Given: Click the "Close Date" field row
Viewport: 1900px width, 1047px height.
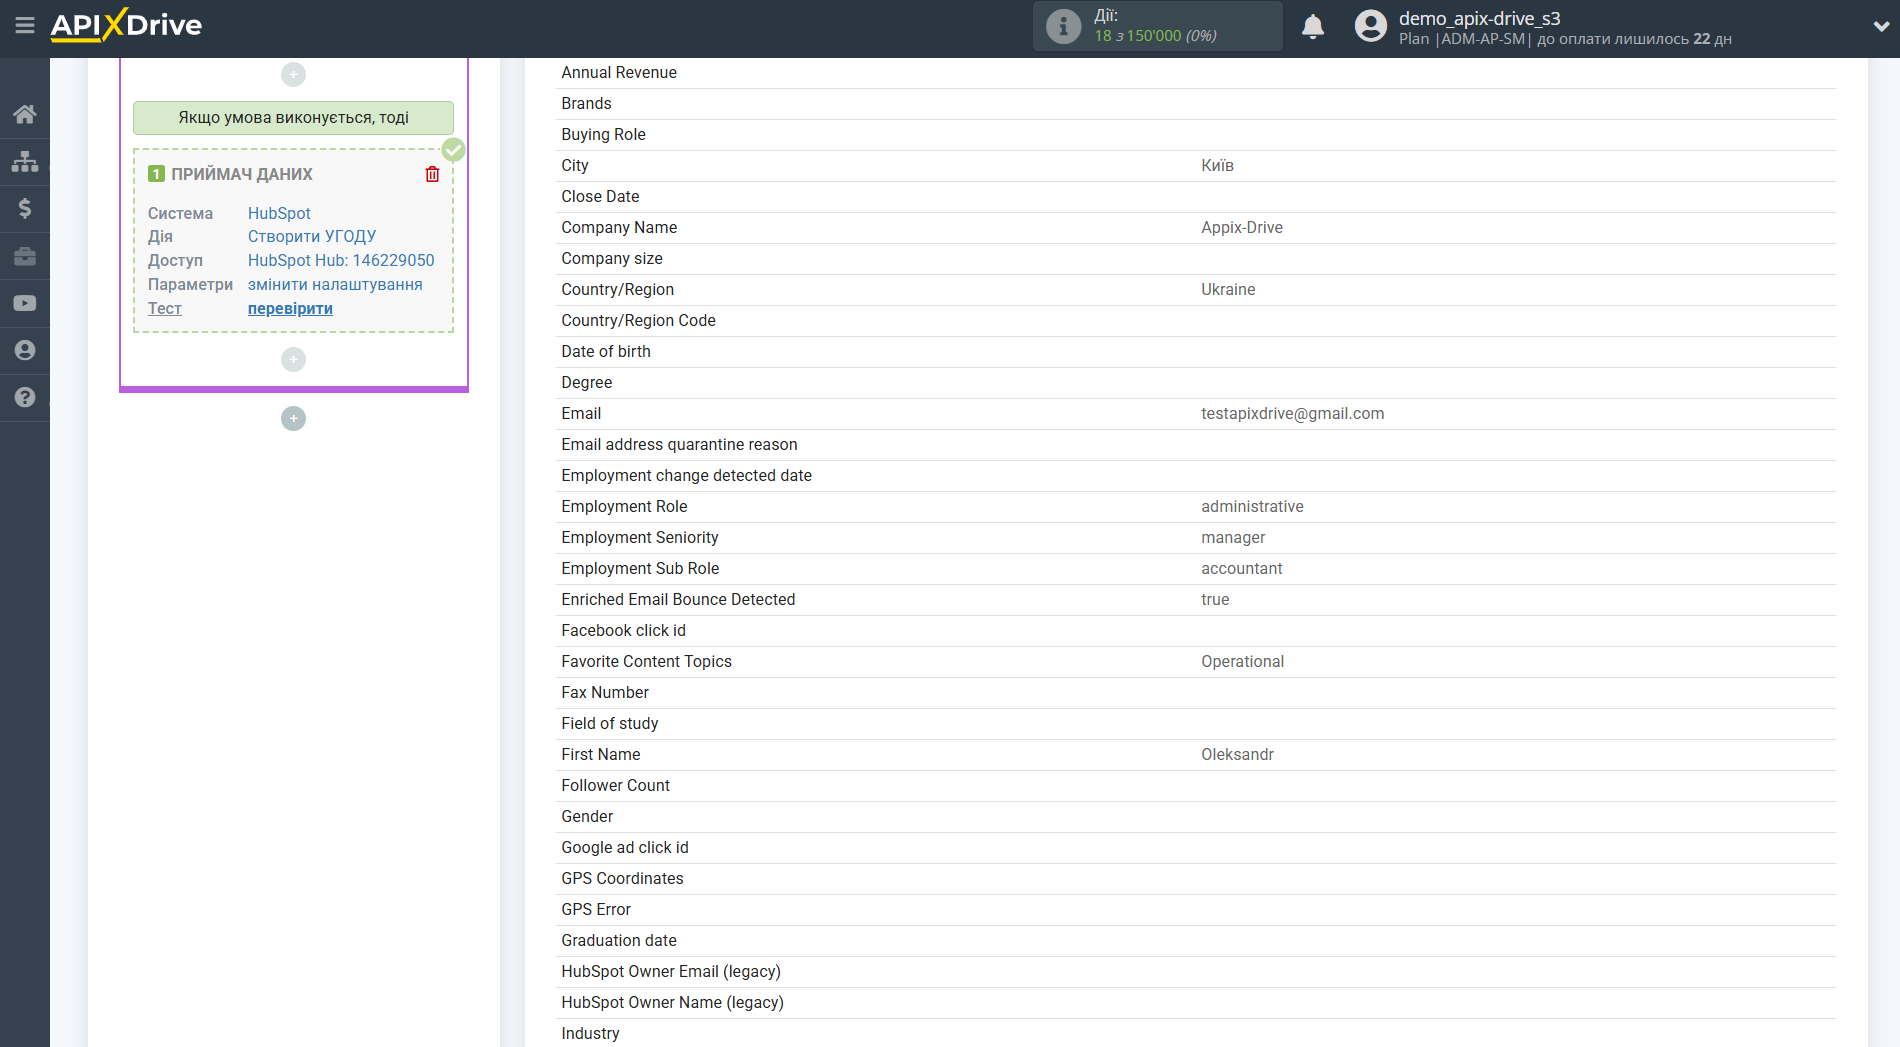Looking at the screenshot, I should pos(1196,196).
